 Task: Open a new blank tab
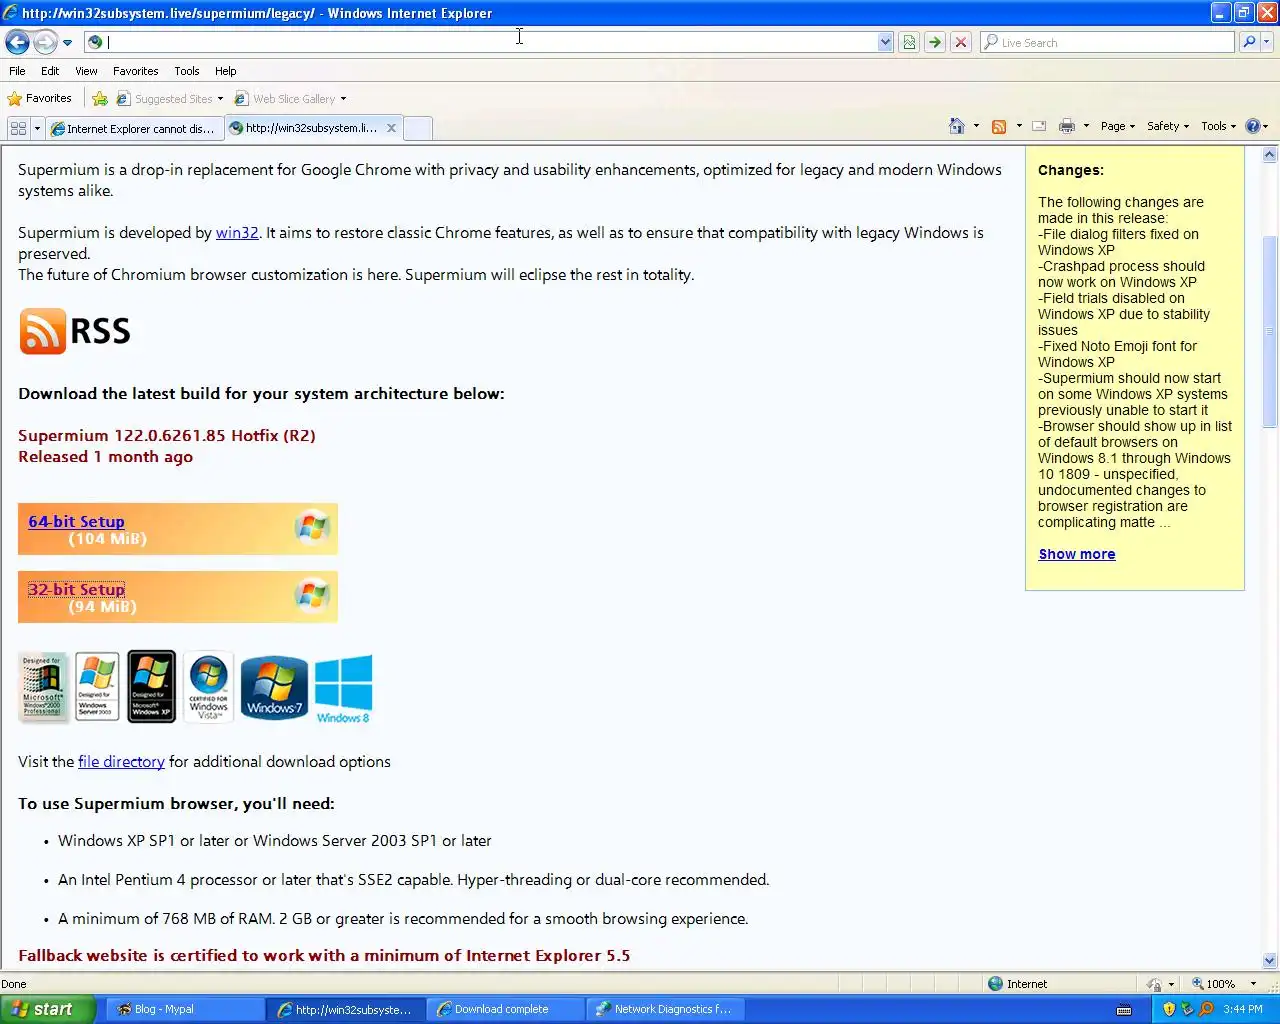[418, 128]
